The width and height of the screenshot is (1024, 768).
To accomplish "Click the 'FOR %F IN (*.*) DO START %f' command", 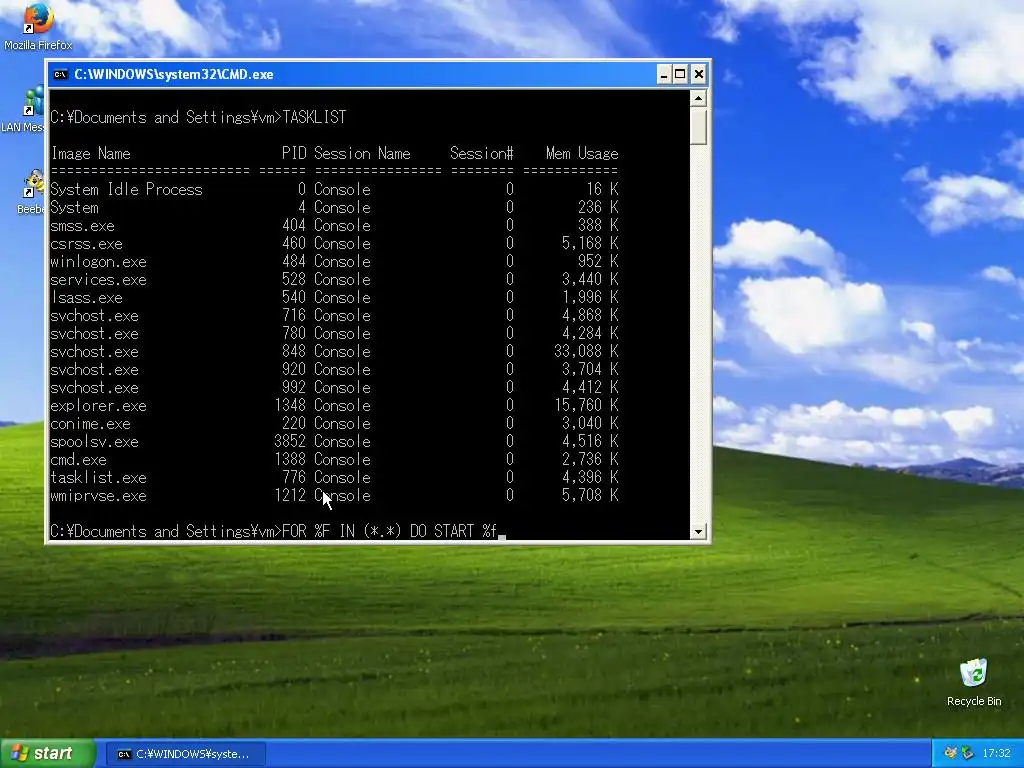I will tap(389, 531).
